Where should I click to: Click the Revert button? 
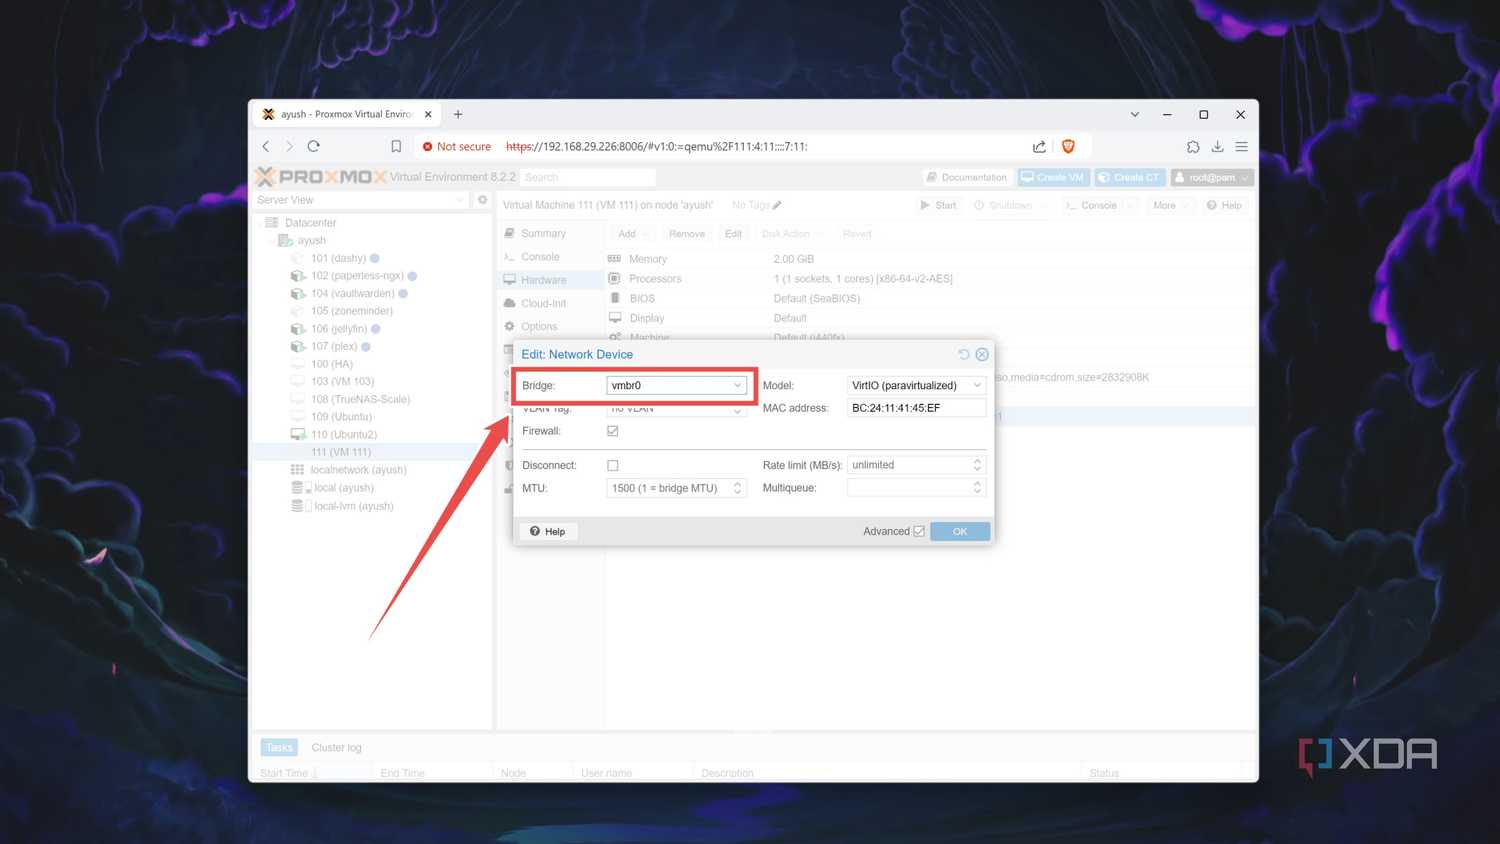tap(857, 234)
